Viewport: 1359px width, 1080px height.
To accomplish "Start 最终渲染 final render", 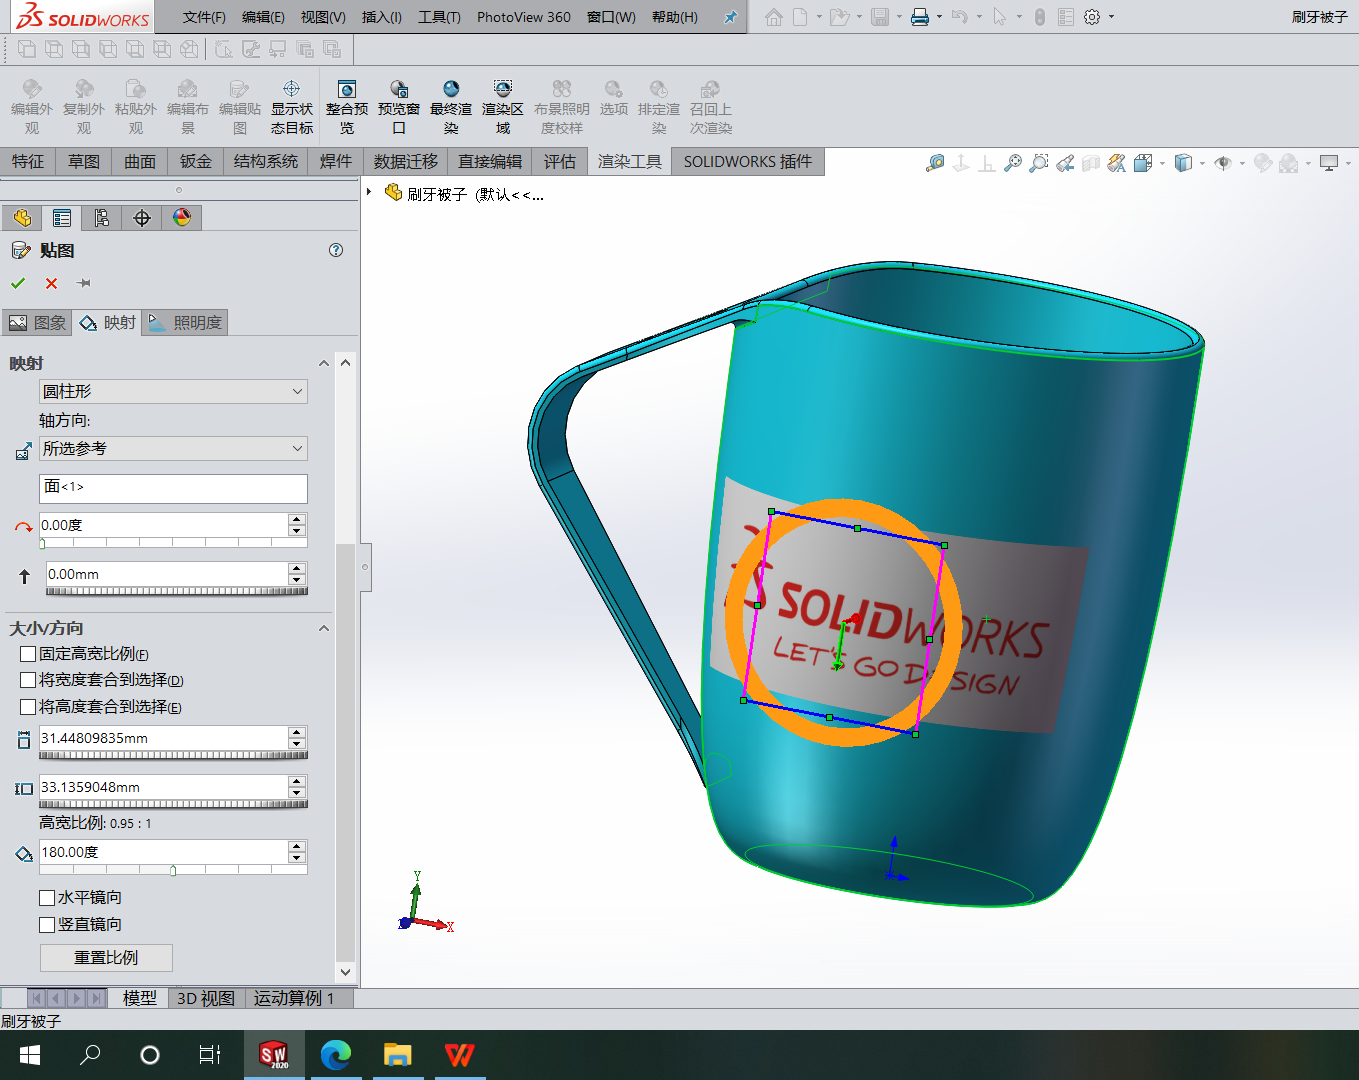I will tap(450, 106).
